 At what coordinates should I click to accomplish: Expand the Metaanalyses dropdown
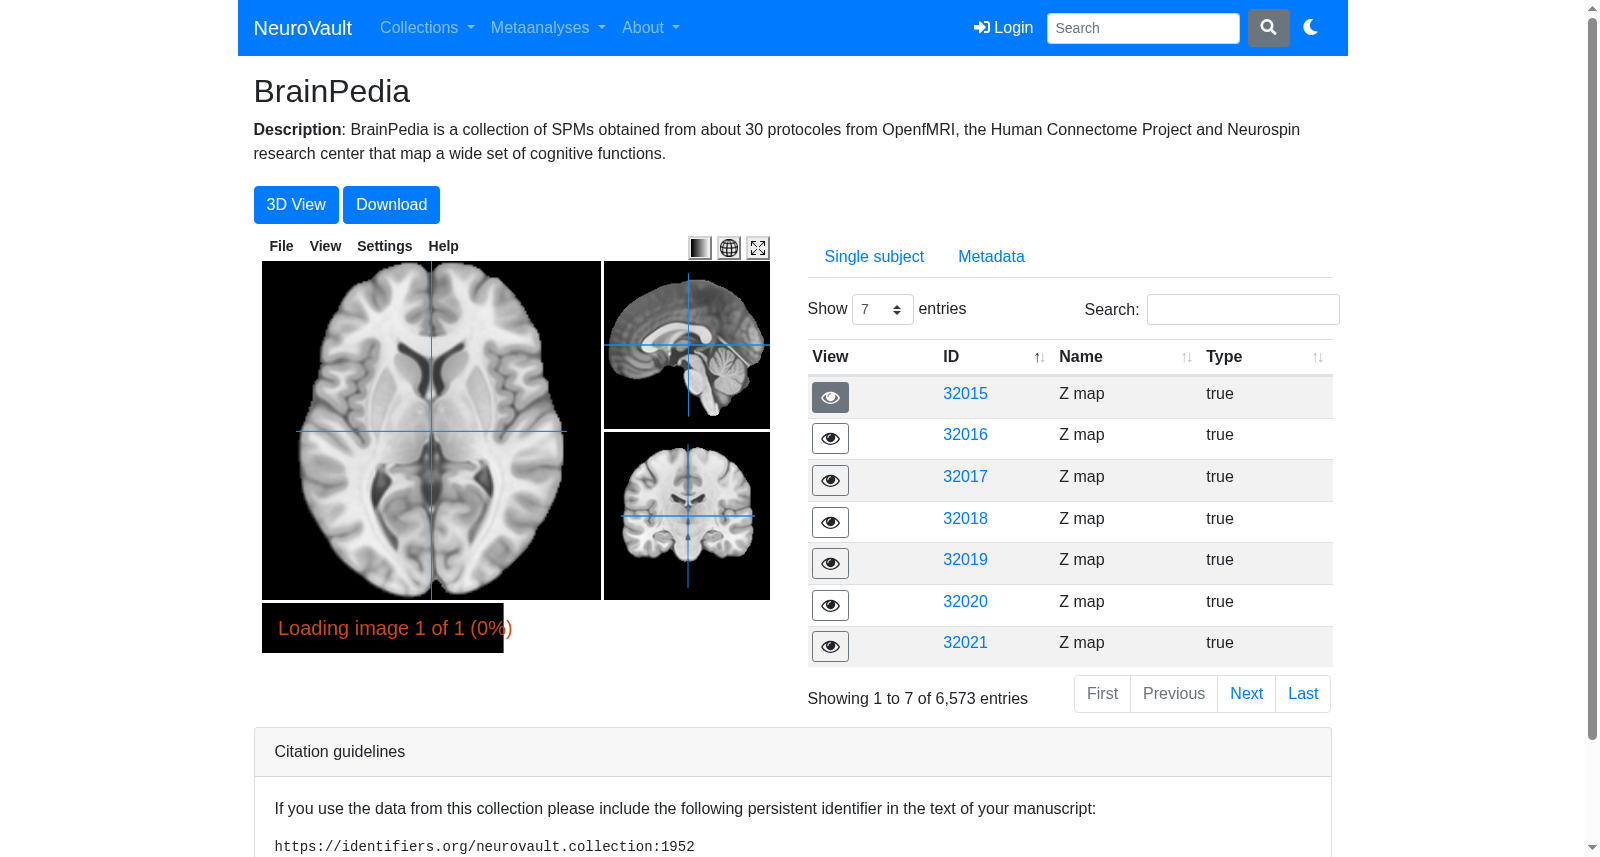click(x=548, y=28)
